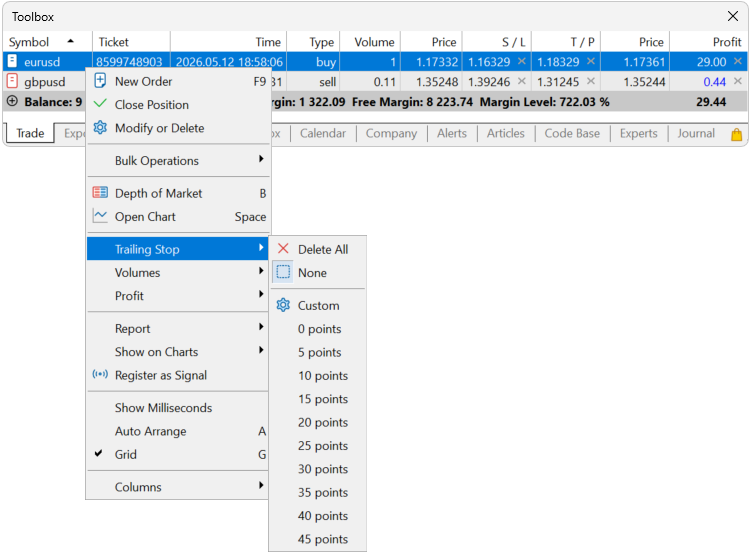This screenshot has width=750, height=554.
Task: Expand the Profit submenu
Action: click(x=177, y=296)
